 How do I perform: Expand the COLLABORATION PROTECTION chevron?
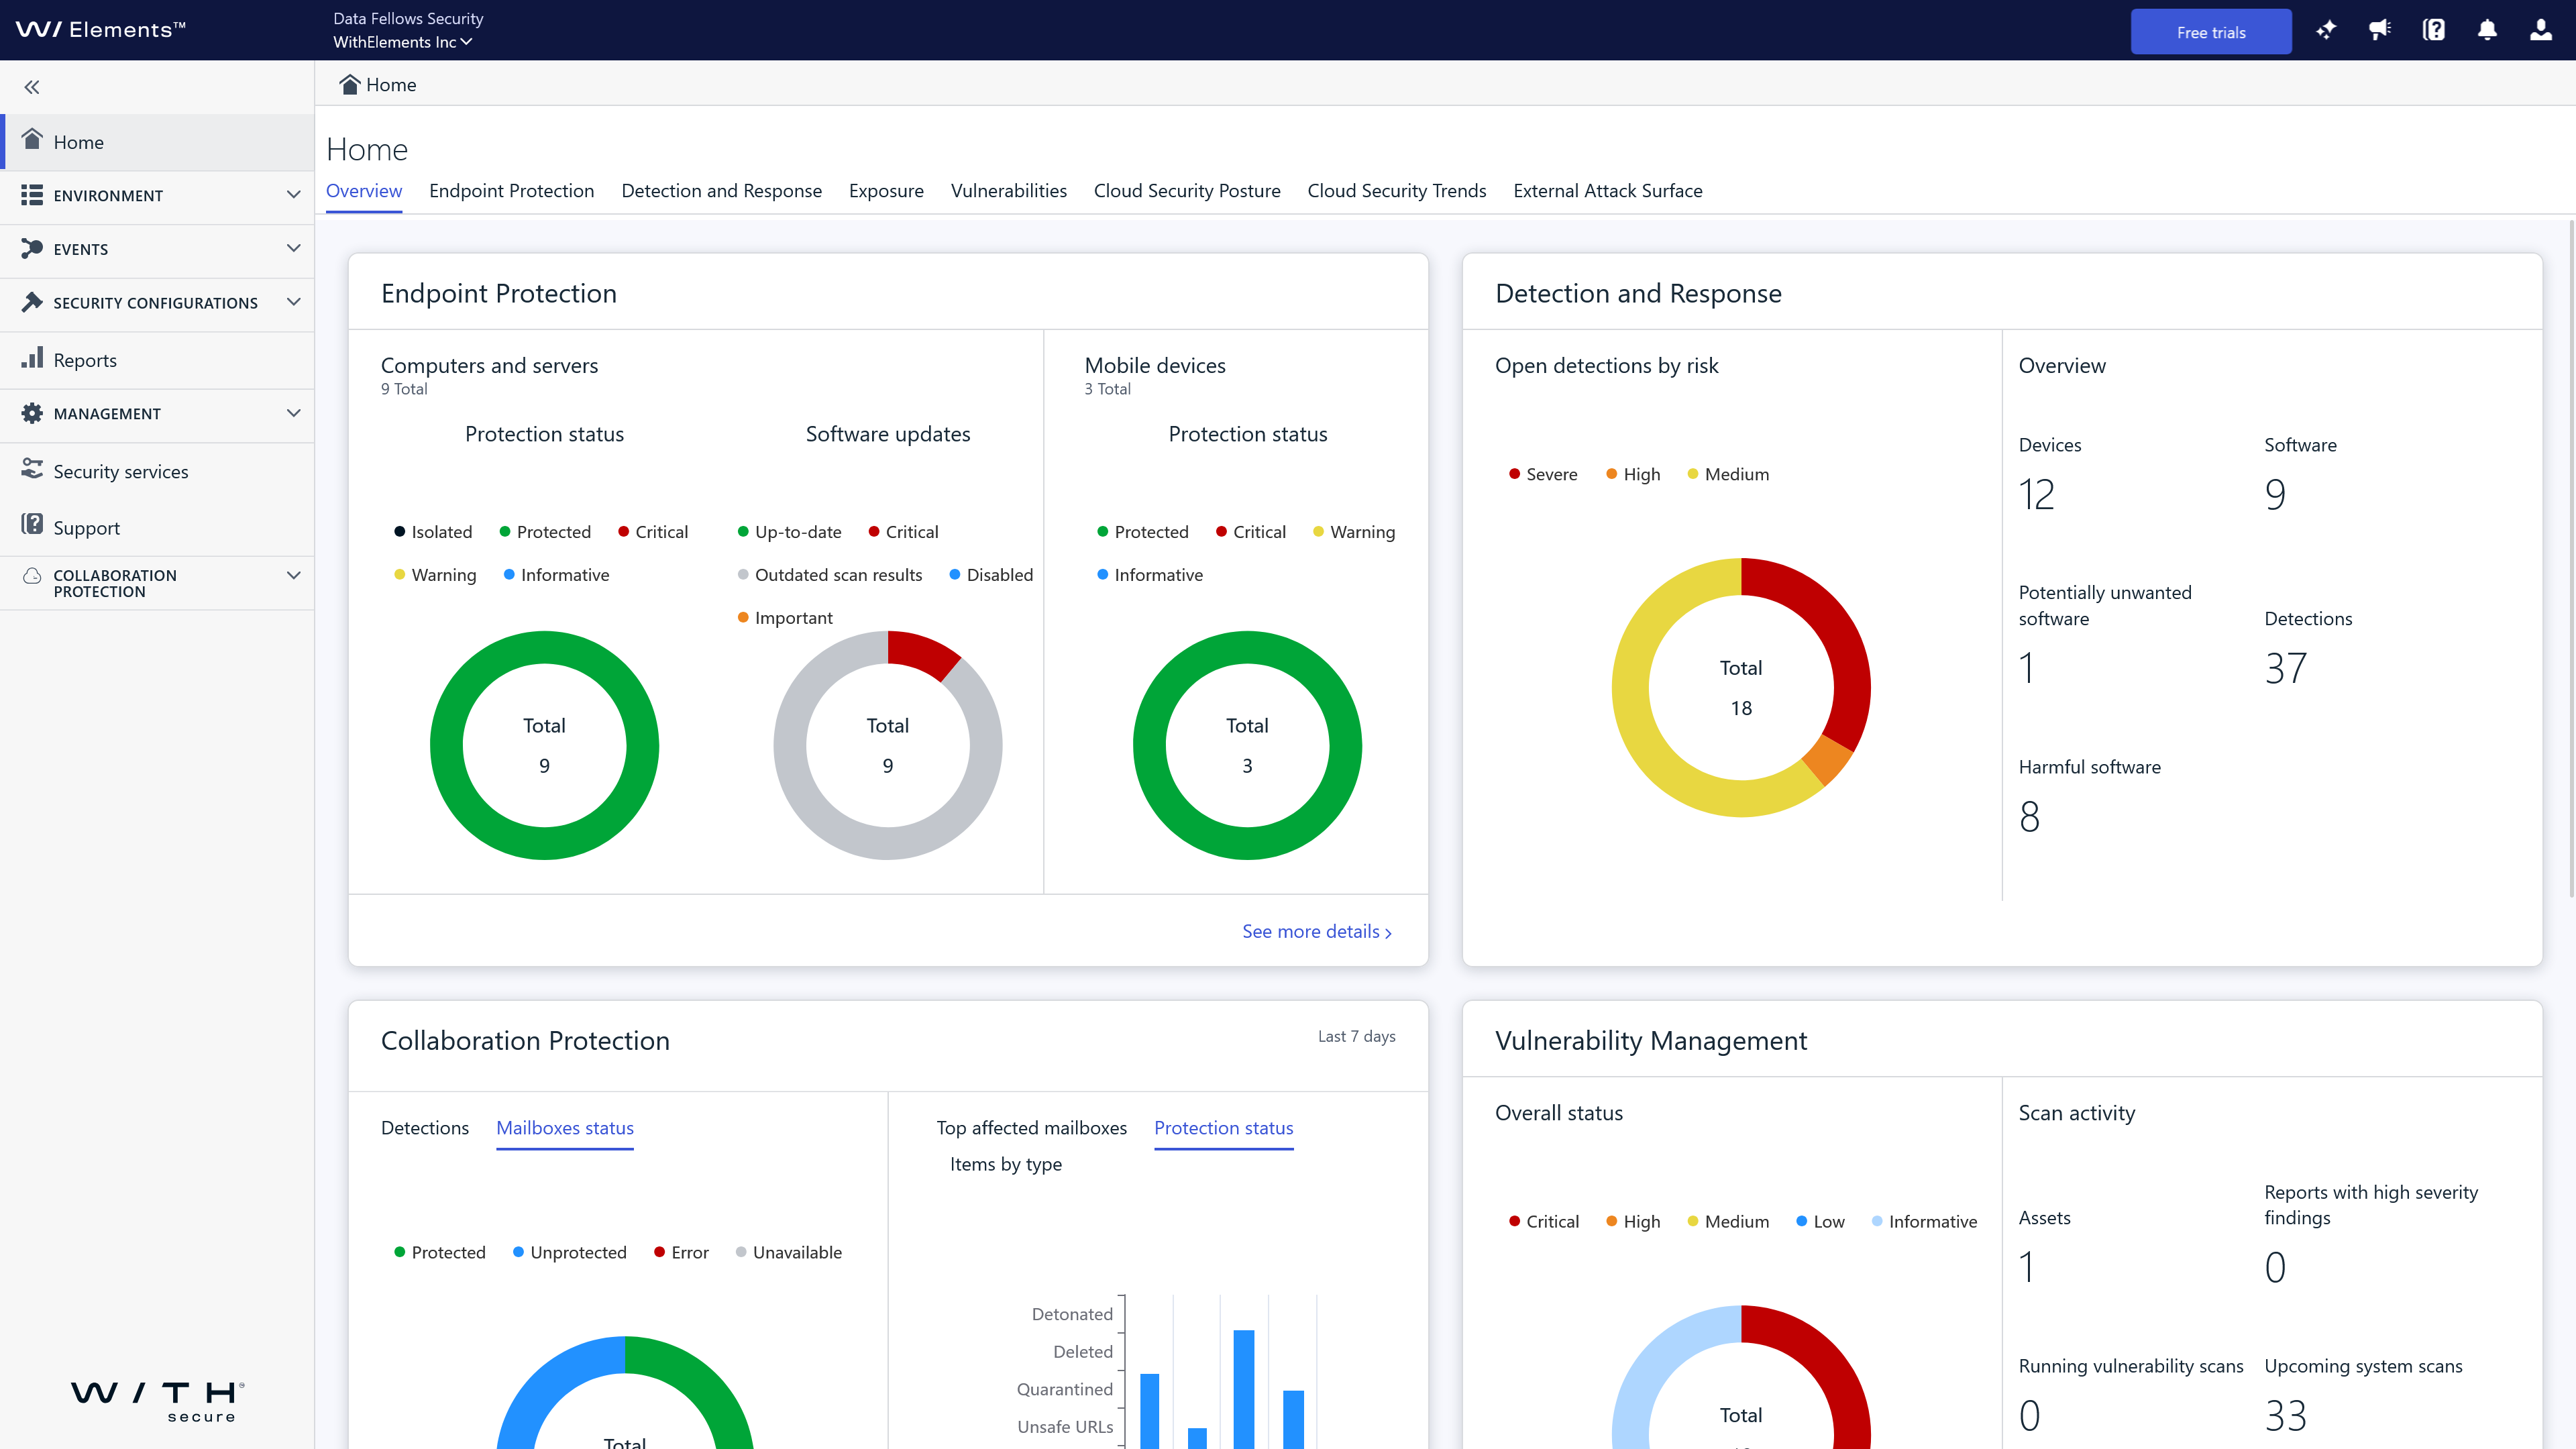(293, 576)
